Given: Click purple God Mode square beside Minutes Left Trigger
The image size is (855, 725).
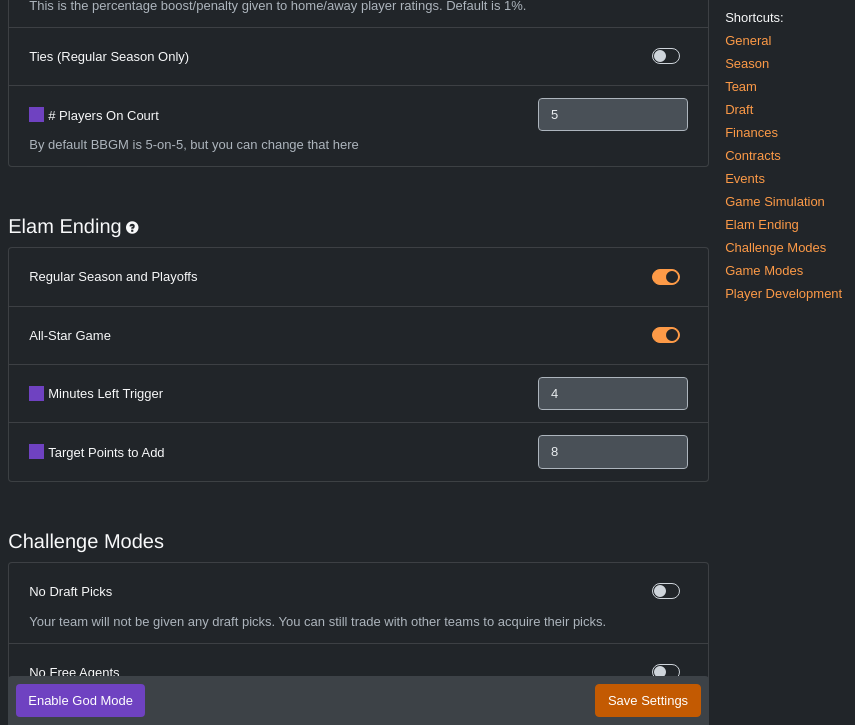Looking at the screenshot, I should tap(37, 394).
